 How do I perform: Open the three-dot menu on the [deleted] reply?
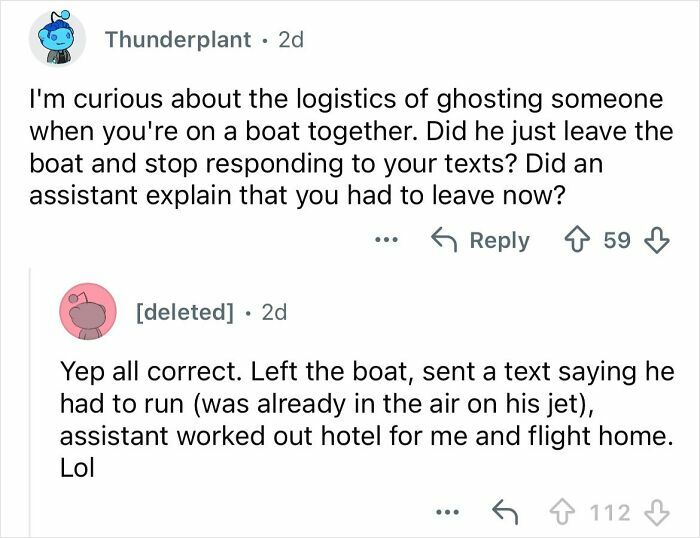coord(449,513)
